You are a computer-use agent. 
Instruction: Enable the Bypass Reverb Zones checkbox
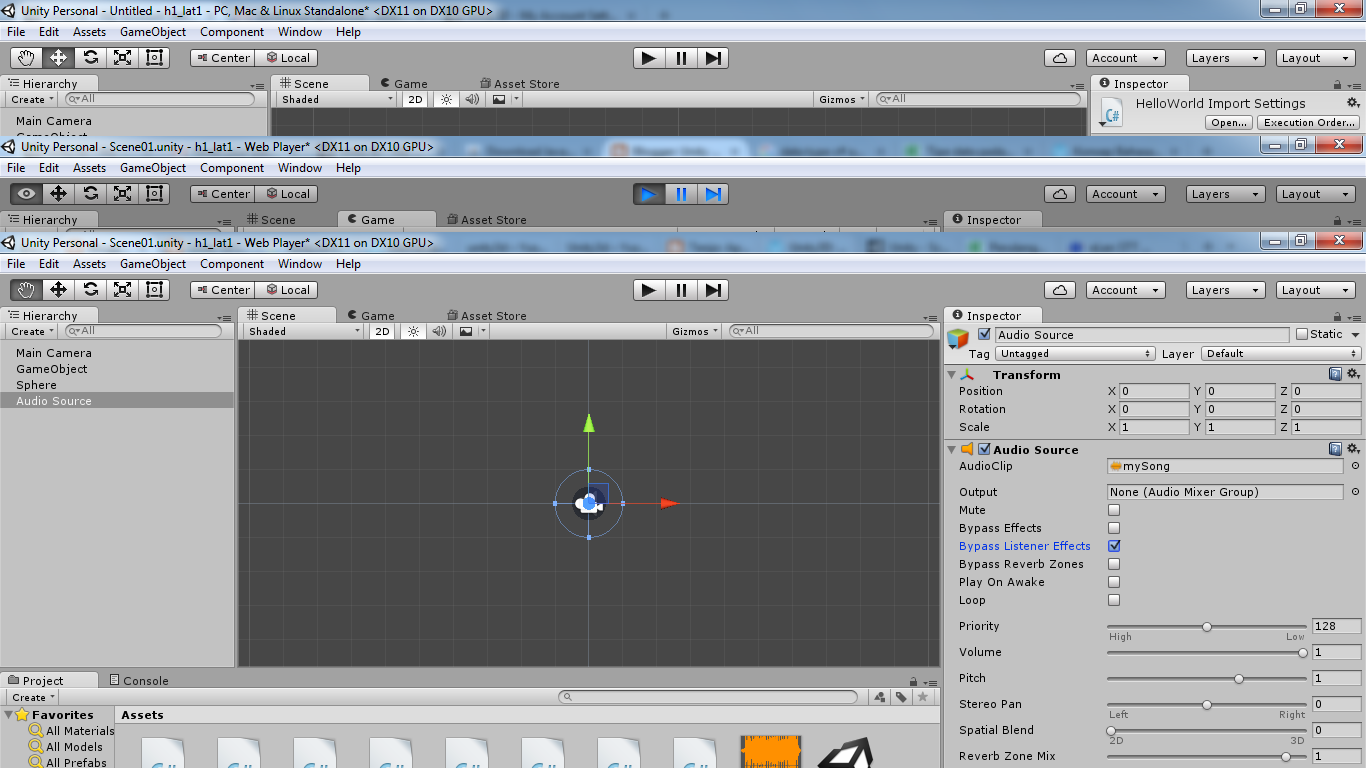point(1114,564)
